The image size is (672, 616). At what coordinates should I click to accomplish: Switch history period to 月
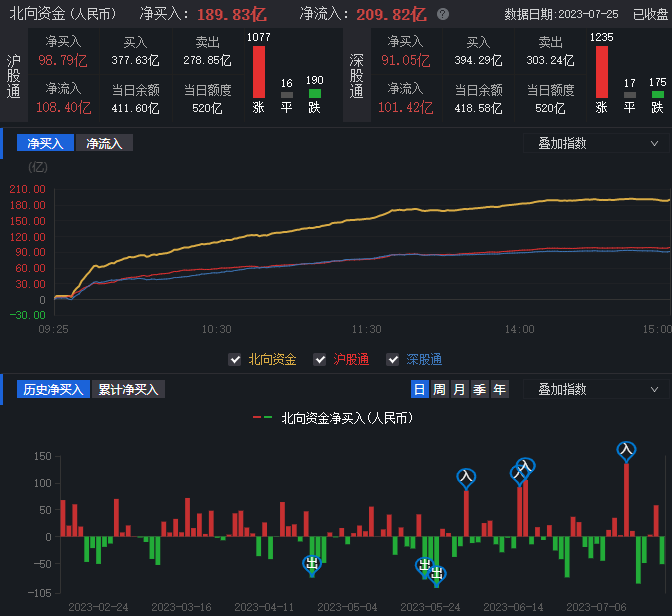pos(459,389)
